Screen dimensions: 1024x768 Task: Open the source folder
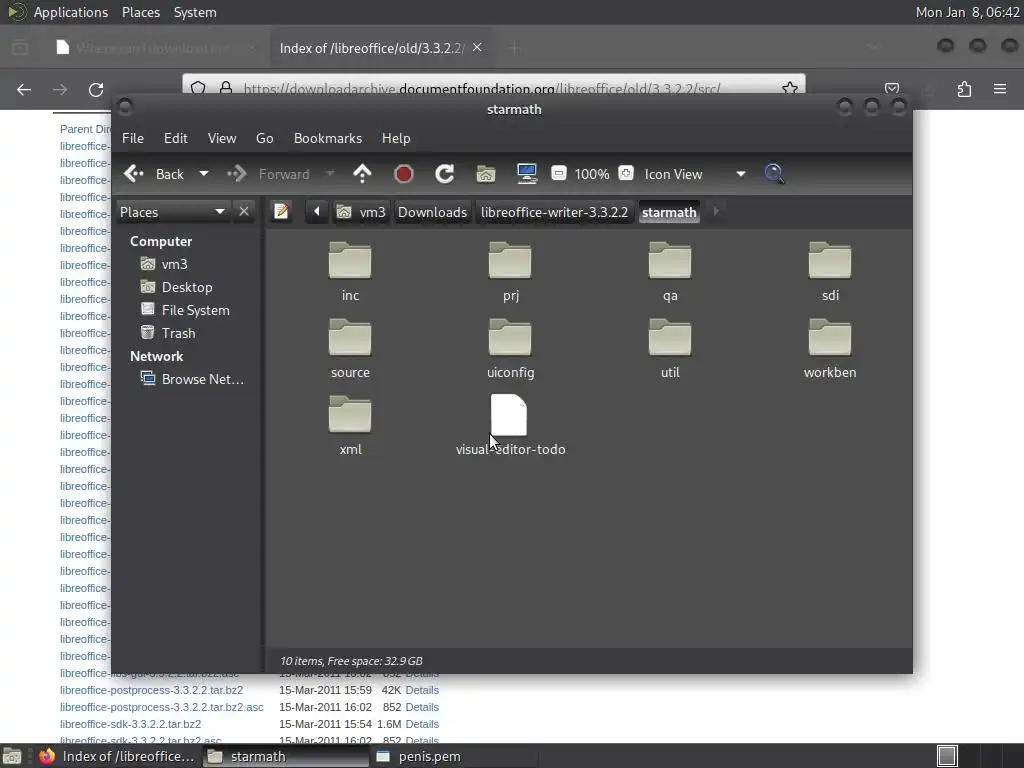(x=350, y=349)
